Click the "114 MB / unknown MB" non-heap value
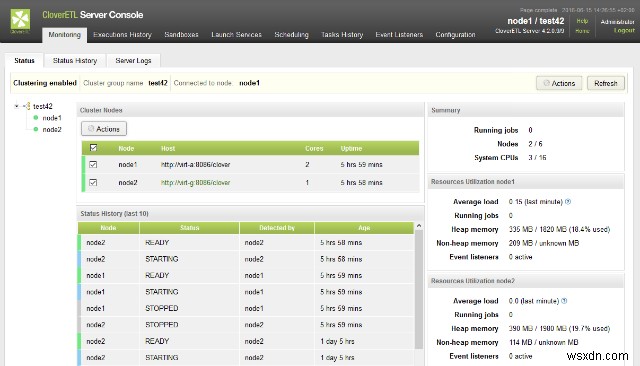 point(544,342)
